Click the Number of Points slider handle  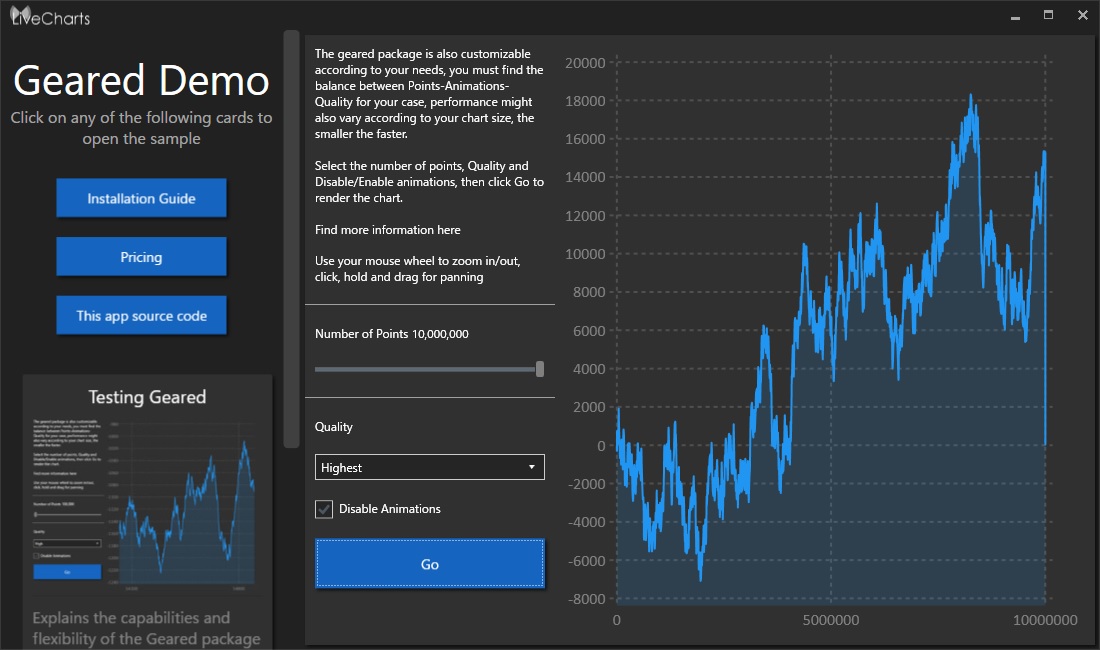pos(540,369)
